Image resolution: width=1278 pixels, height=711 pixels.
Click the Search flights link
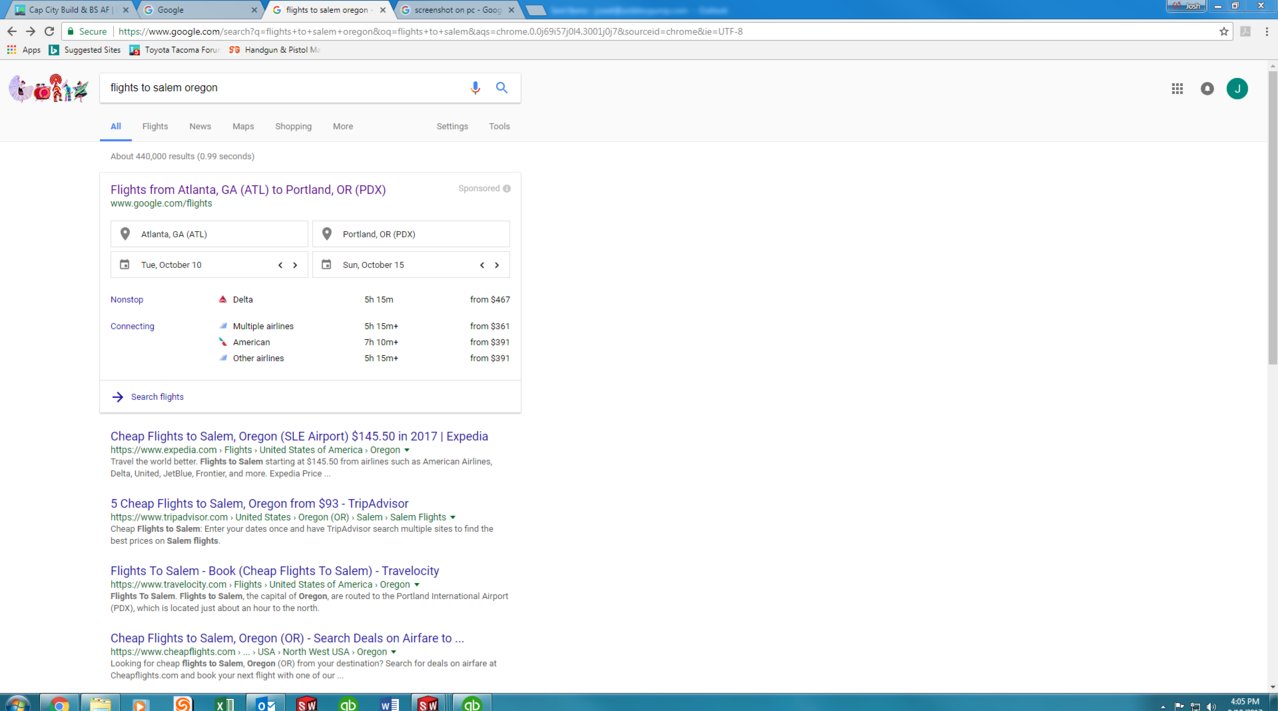tap(157, 397)
